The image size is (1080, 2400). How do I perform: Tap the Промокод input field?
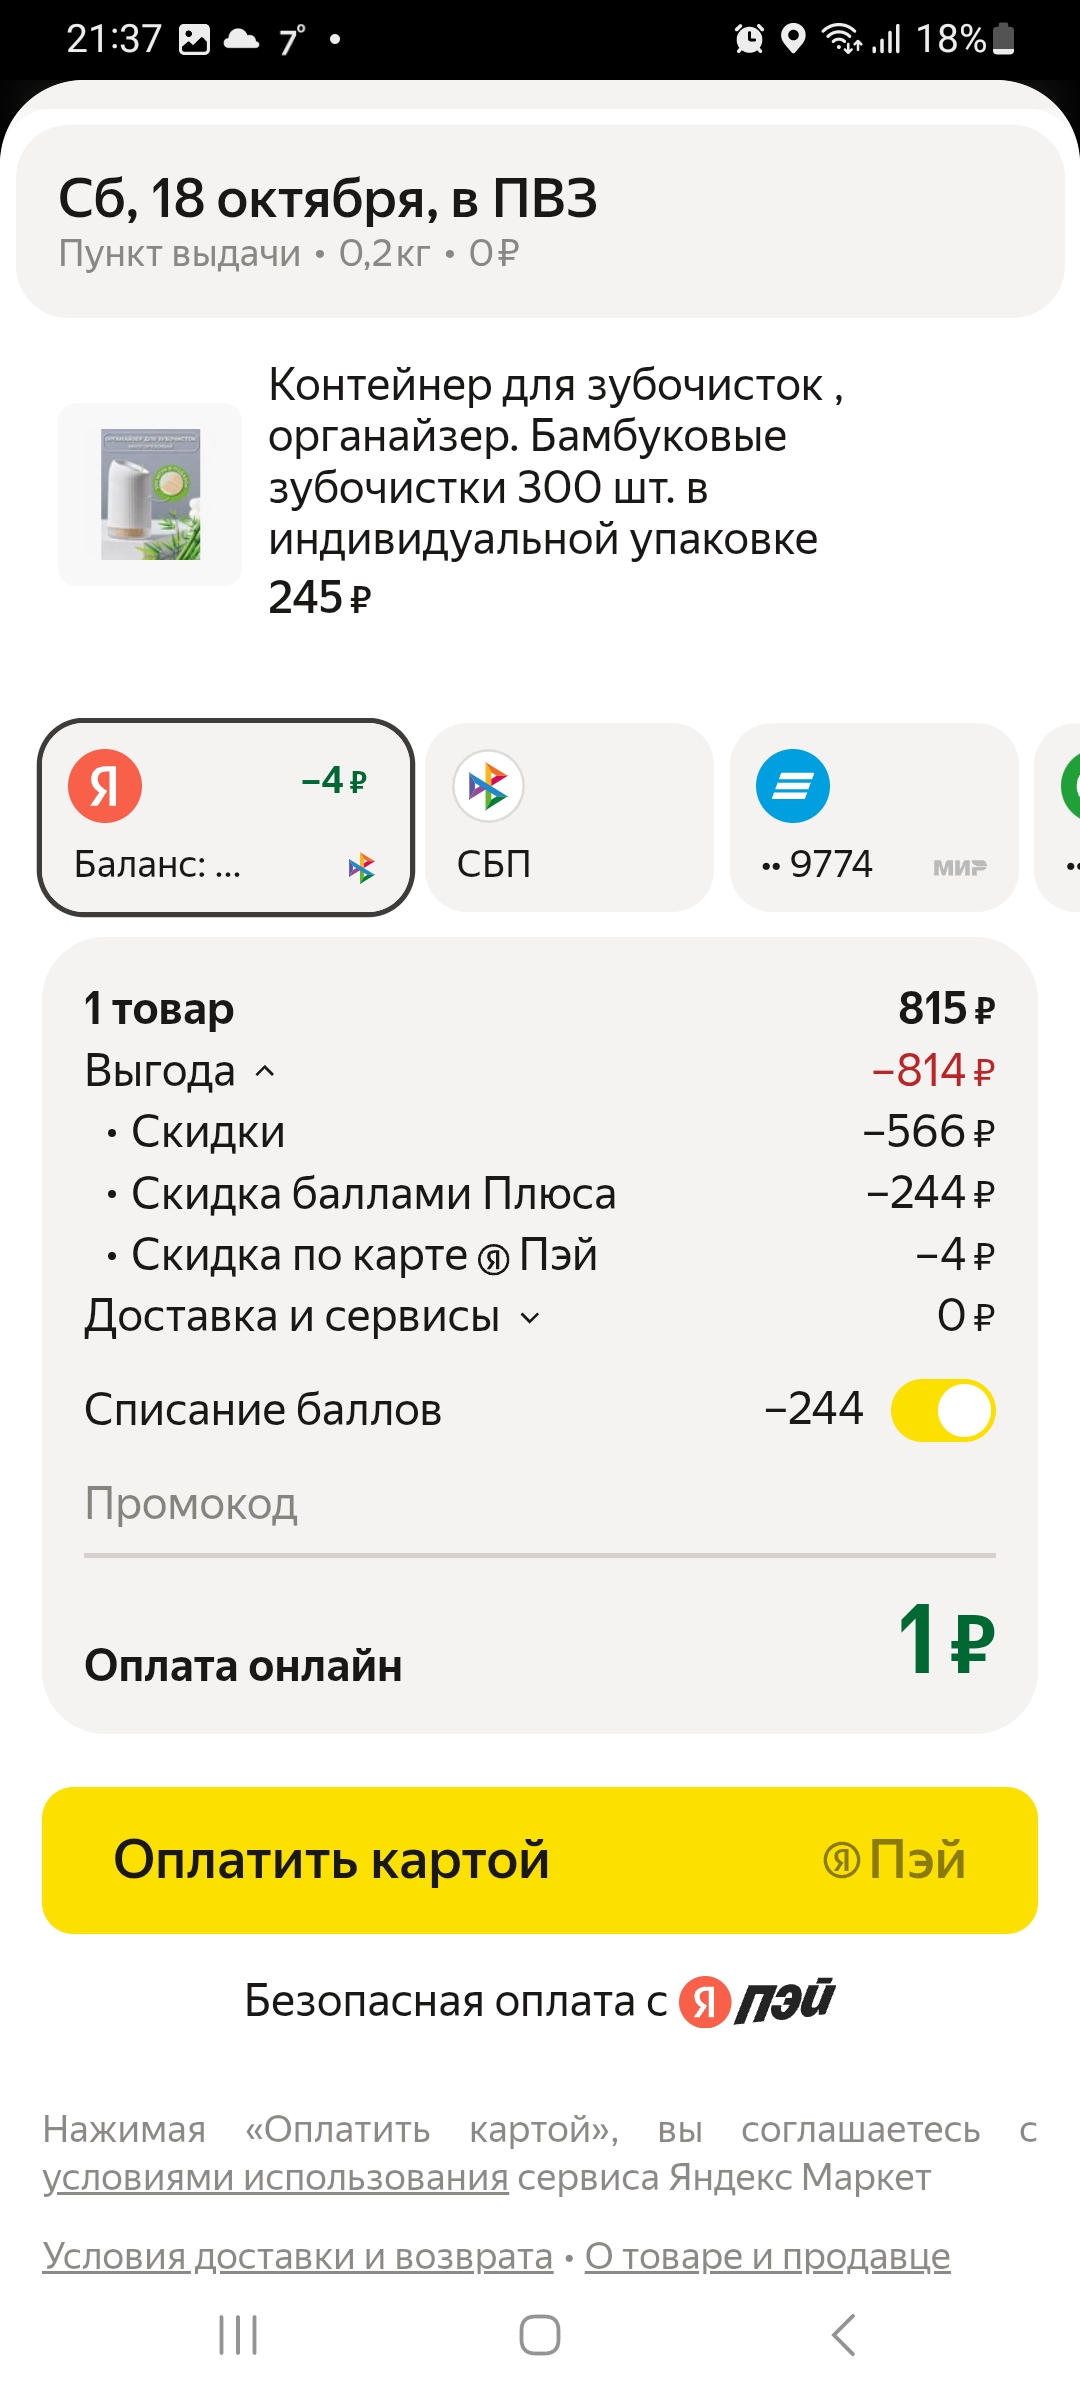pyautogui.click(x=540, y=1505)
